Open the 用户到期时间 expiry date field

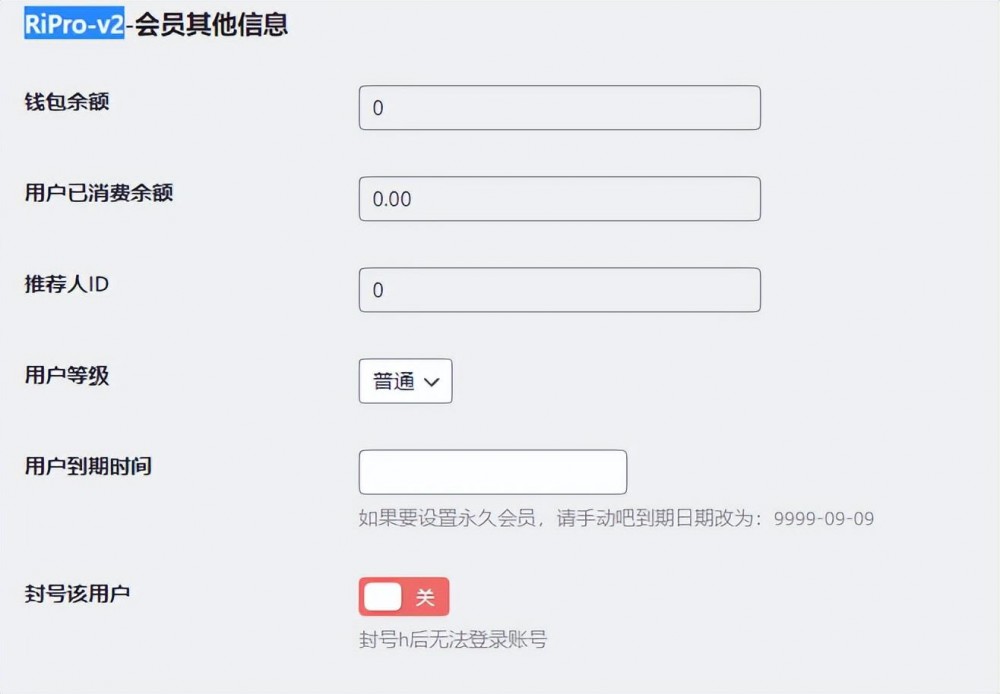point(492,471)
